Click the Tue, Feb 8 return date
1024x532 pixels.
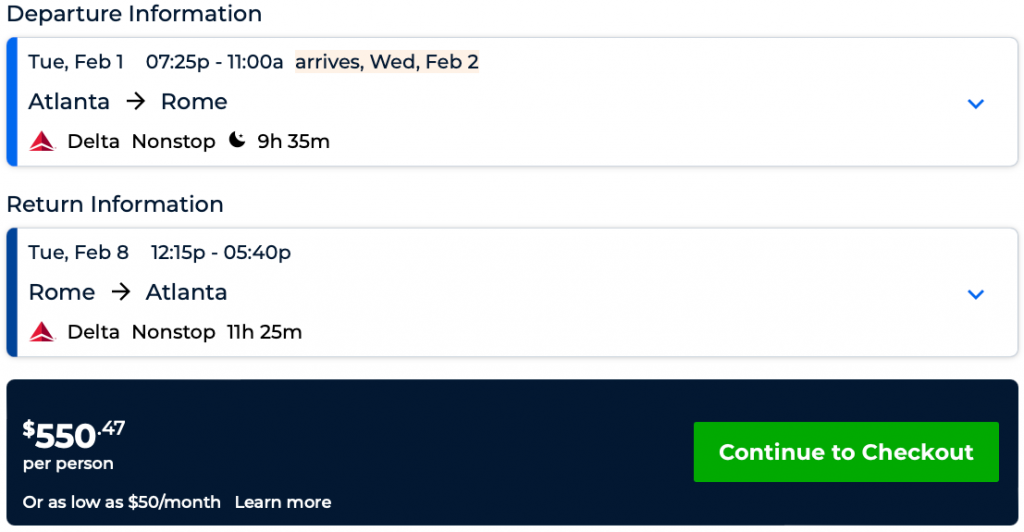coord(78,252)
